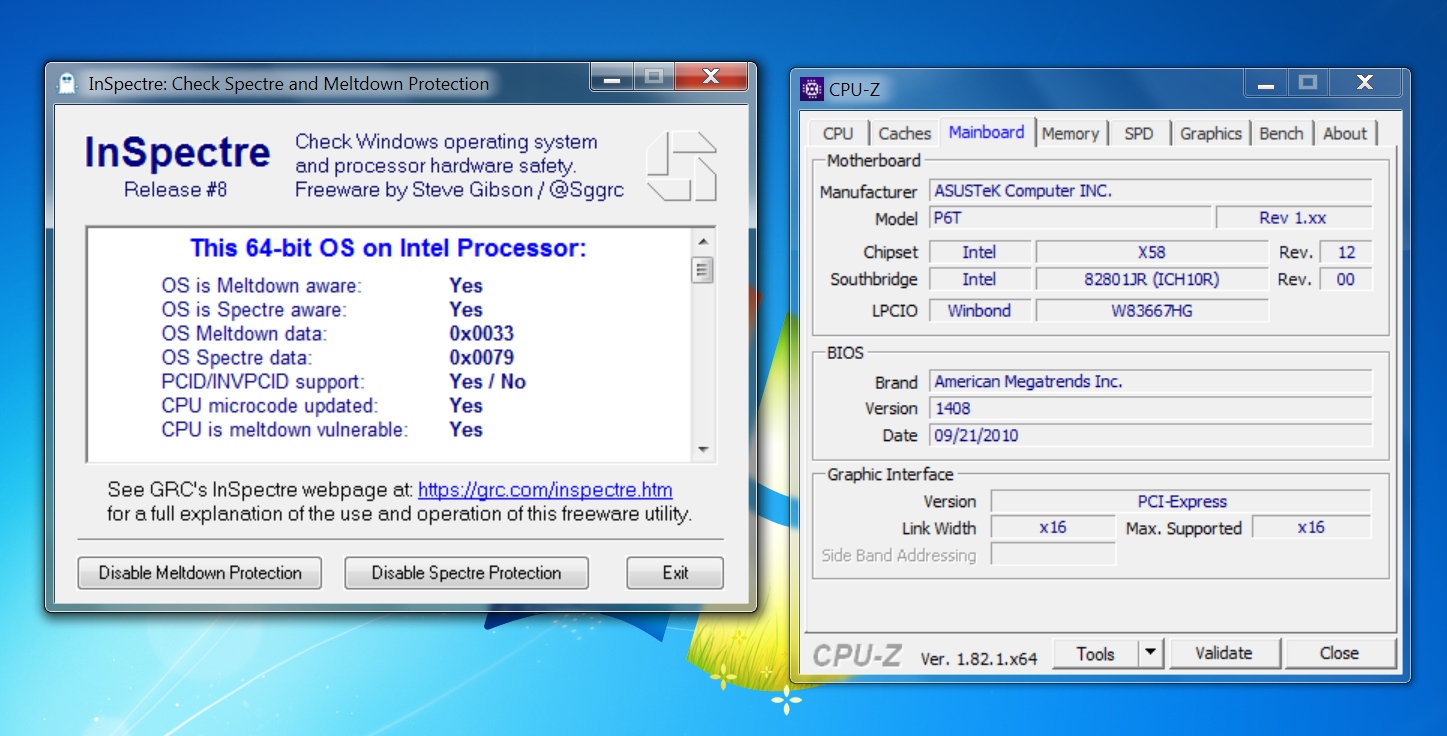
Task: Click the OS Meltdown data value 0x0033
Action: click(x=482, y=334)
